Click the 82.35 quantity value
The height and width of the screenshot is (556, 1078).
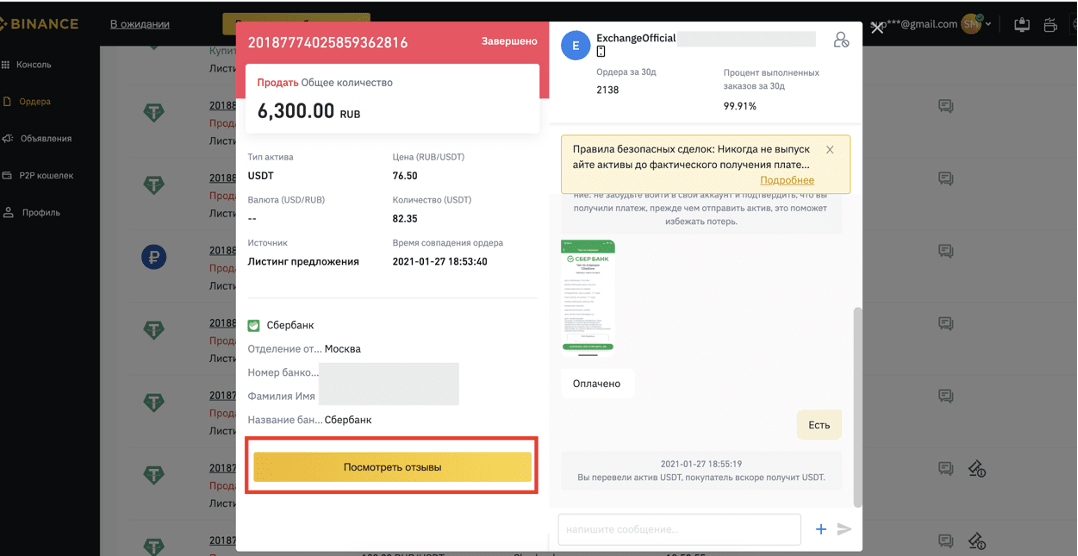[405, 219]
